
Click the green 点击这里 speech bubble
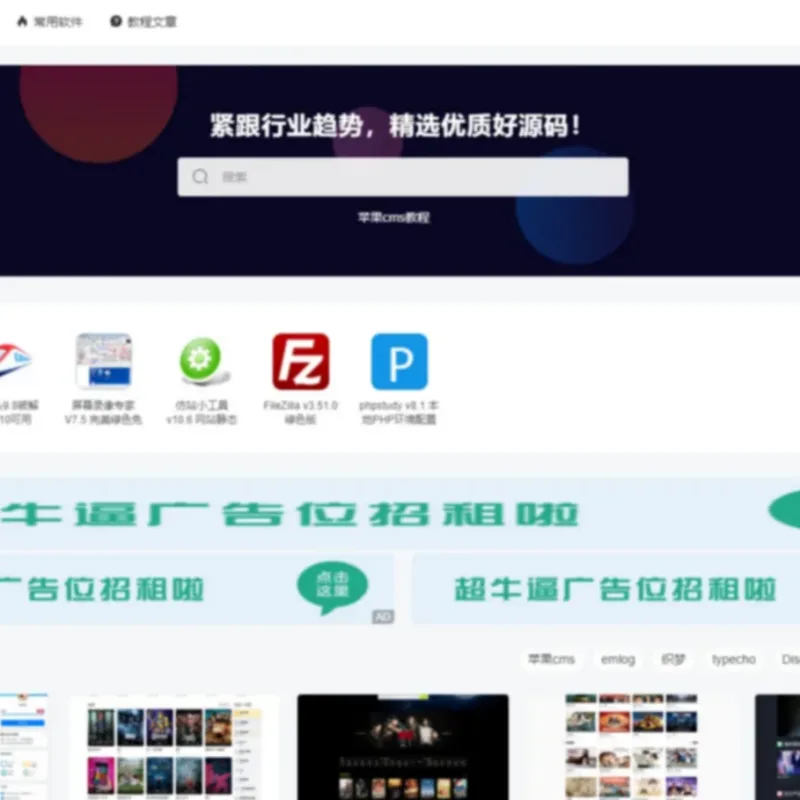click(333, 587)
